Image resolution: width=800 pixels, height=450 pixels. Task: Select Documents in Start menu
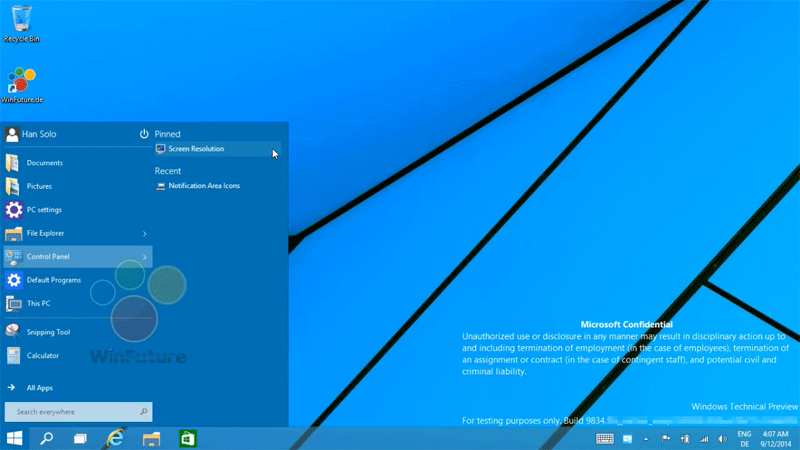point(44,163)
